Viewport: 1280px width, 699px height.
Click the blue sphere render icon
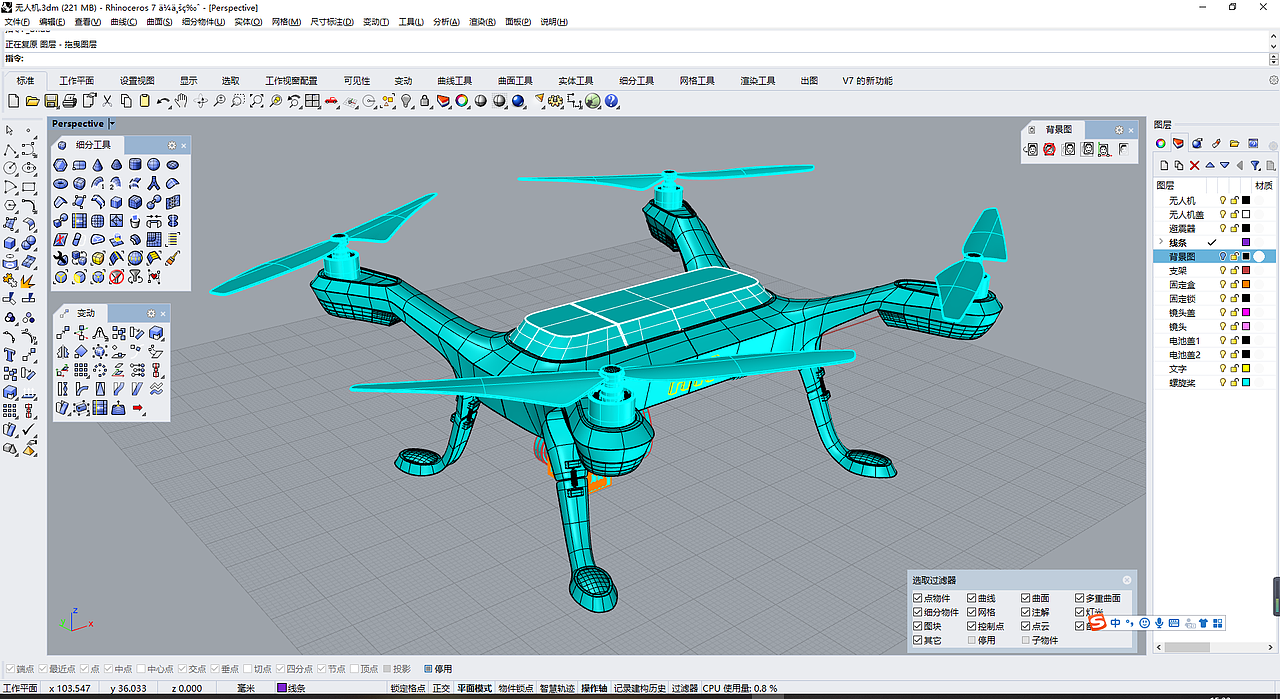(518, 101)
